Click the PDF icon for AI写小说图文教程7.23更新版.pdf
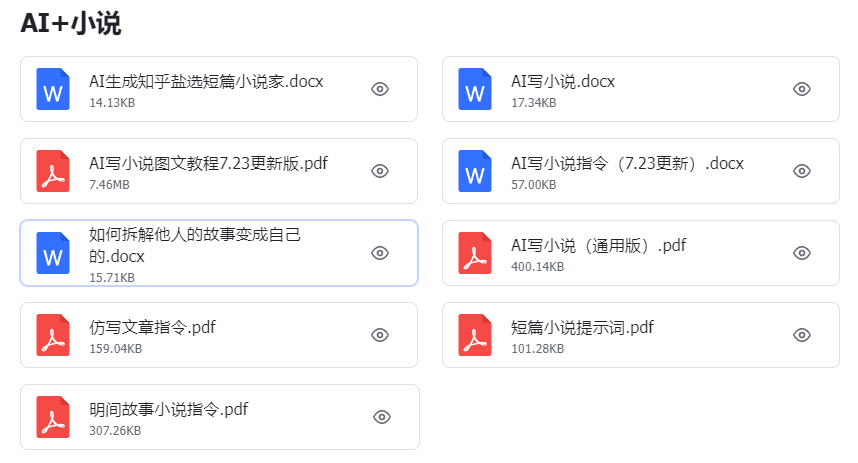This screenshot has width=858, height=463. [x=53, y=171]
